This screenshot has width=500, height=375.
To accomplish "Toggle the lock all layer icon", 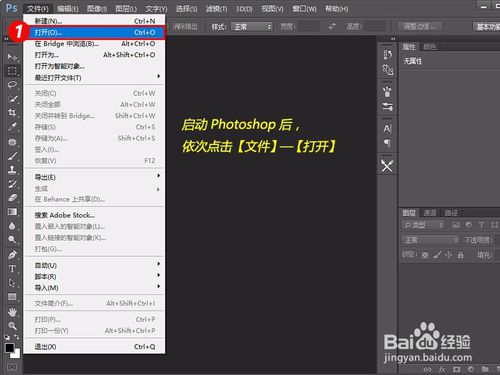I will click(460, 255).
